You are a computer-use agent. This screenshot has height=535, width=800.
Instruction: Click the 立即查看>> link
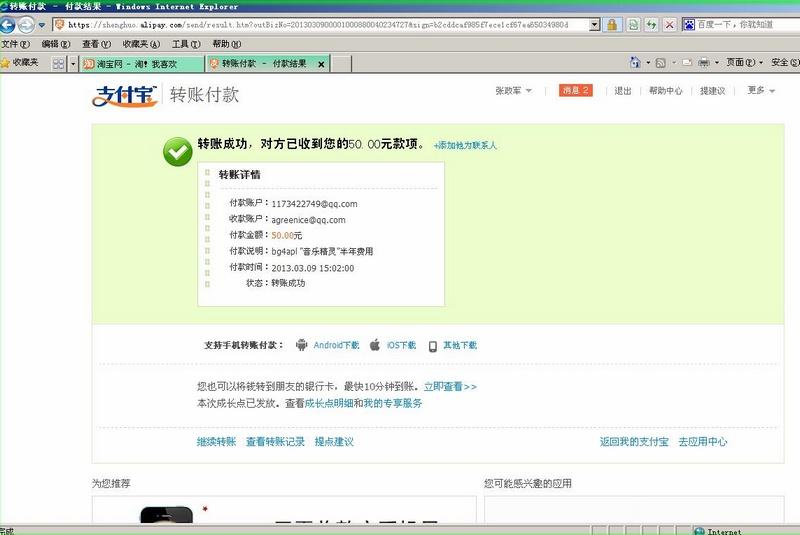click(x=451, y=387)
